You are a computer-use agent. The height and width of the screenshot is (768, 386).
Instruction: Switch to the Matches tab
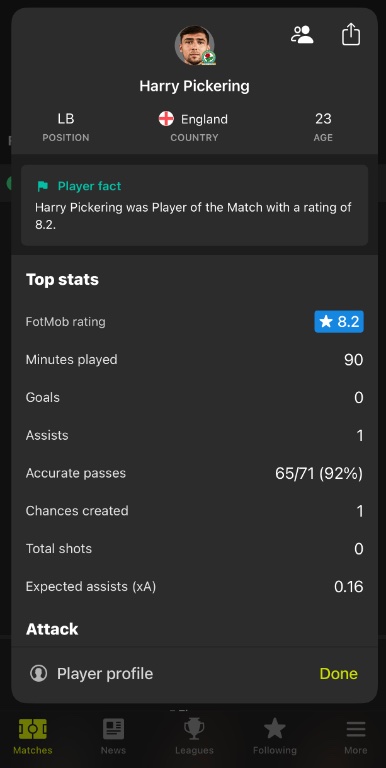(x=33, y=736)
